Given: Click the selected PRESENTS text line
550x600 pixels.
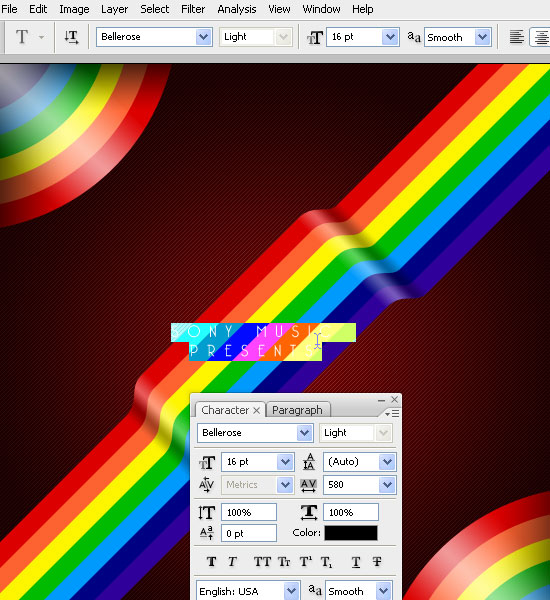Looking at the screenshot, I should [255, 351].
